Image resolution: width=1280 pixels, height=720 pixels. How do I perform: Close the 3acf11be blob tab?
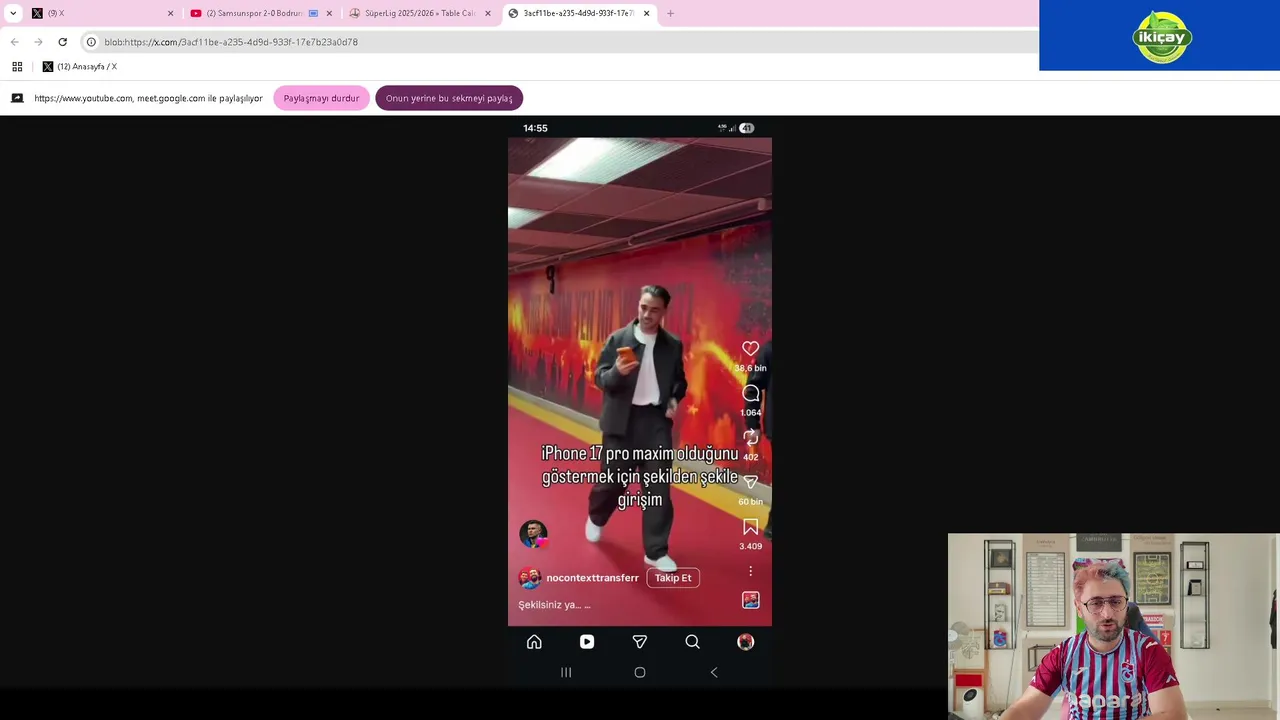(646, 13)
